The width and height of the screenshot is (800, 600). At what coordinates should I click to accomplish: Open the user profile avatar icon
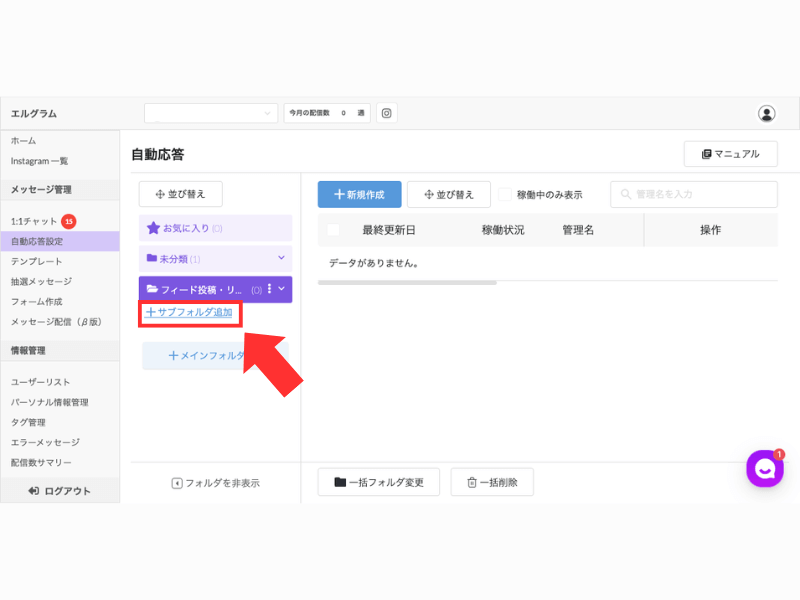[766, 113]
